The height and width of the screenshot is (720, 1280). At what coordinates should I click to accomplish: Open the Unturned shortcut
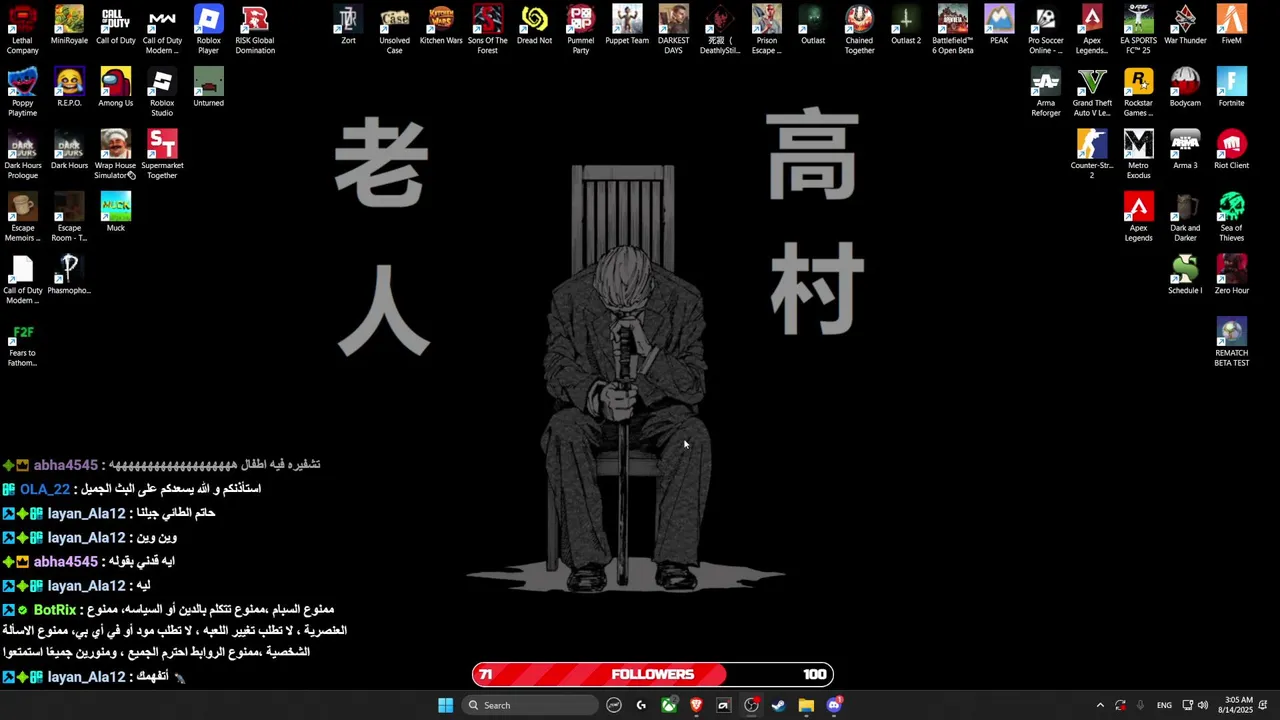[208, 88]
